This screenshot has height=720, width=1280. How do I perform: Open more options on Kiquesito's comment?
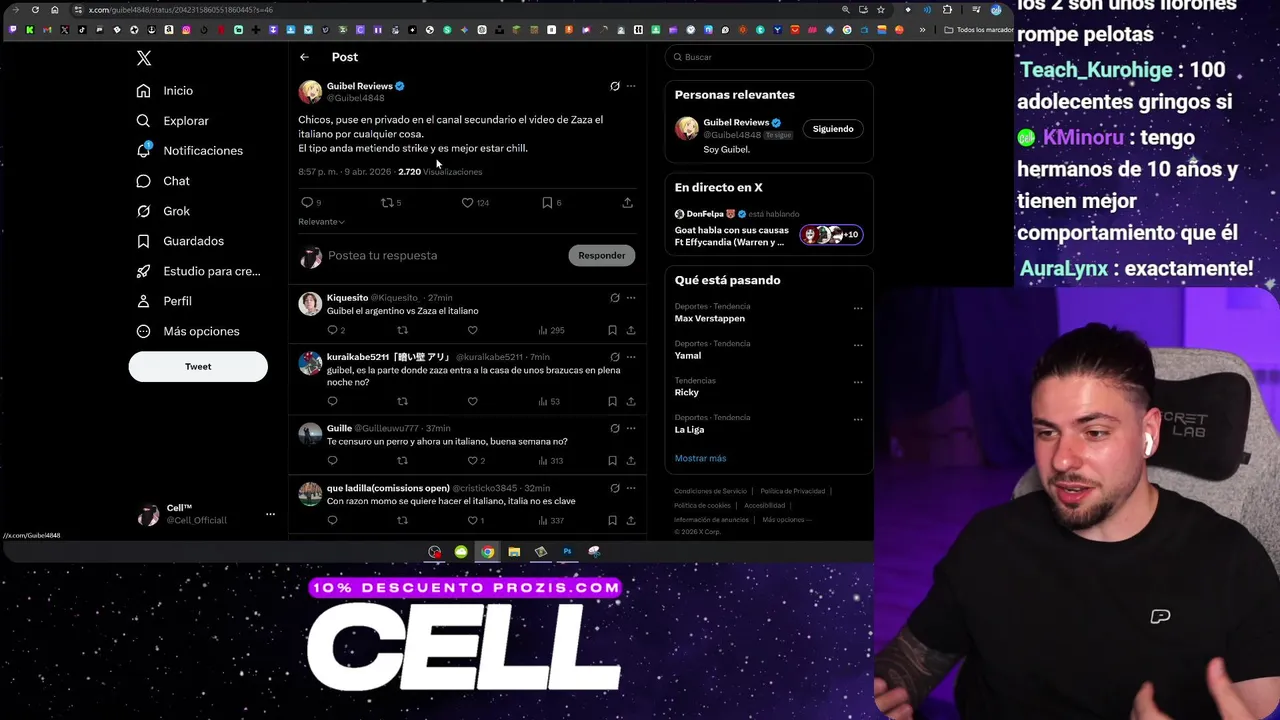click(631, 298)
